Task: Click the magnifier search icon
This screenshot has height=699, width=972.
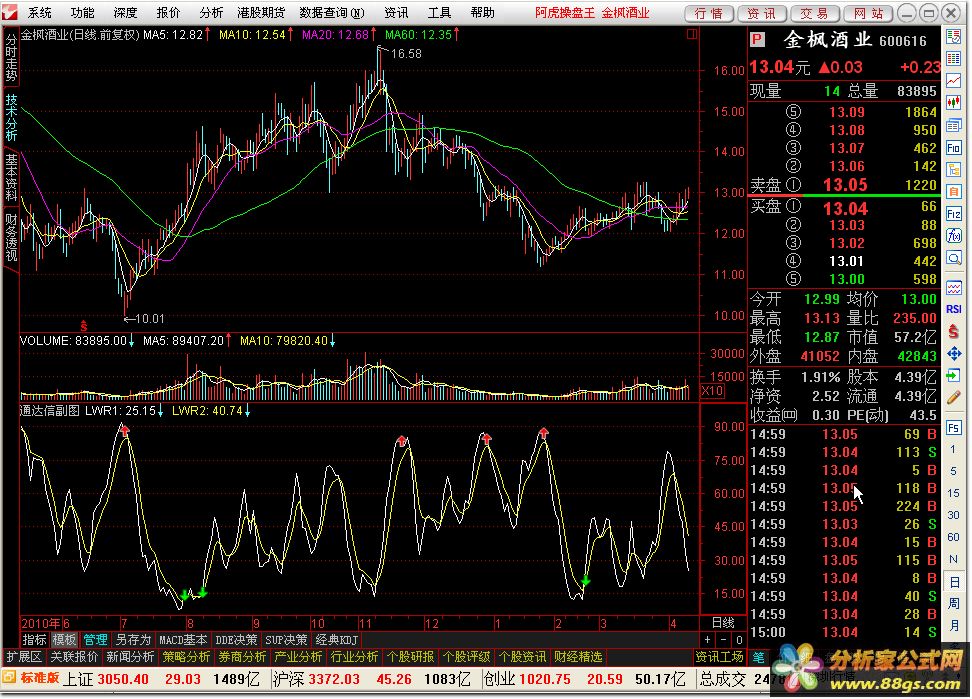Action: click(x=953, y=258)
